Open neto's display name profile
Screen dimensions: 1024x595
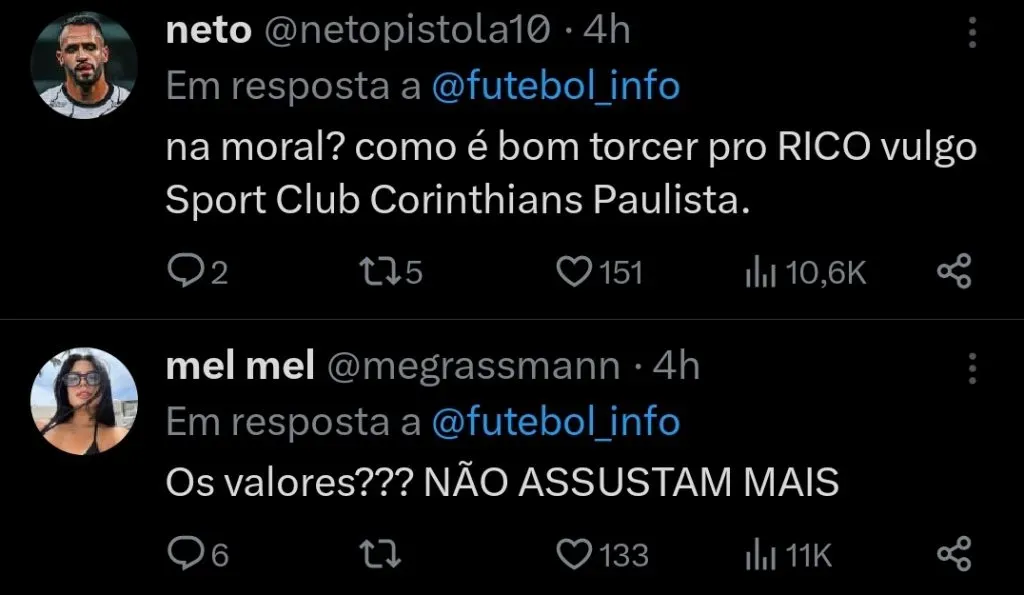point(207,31)
